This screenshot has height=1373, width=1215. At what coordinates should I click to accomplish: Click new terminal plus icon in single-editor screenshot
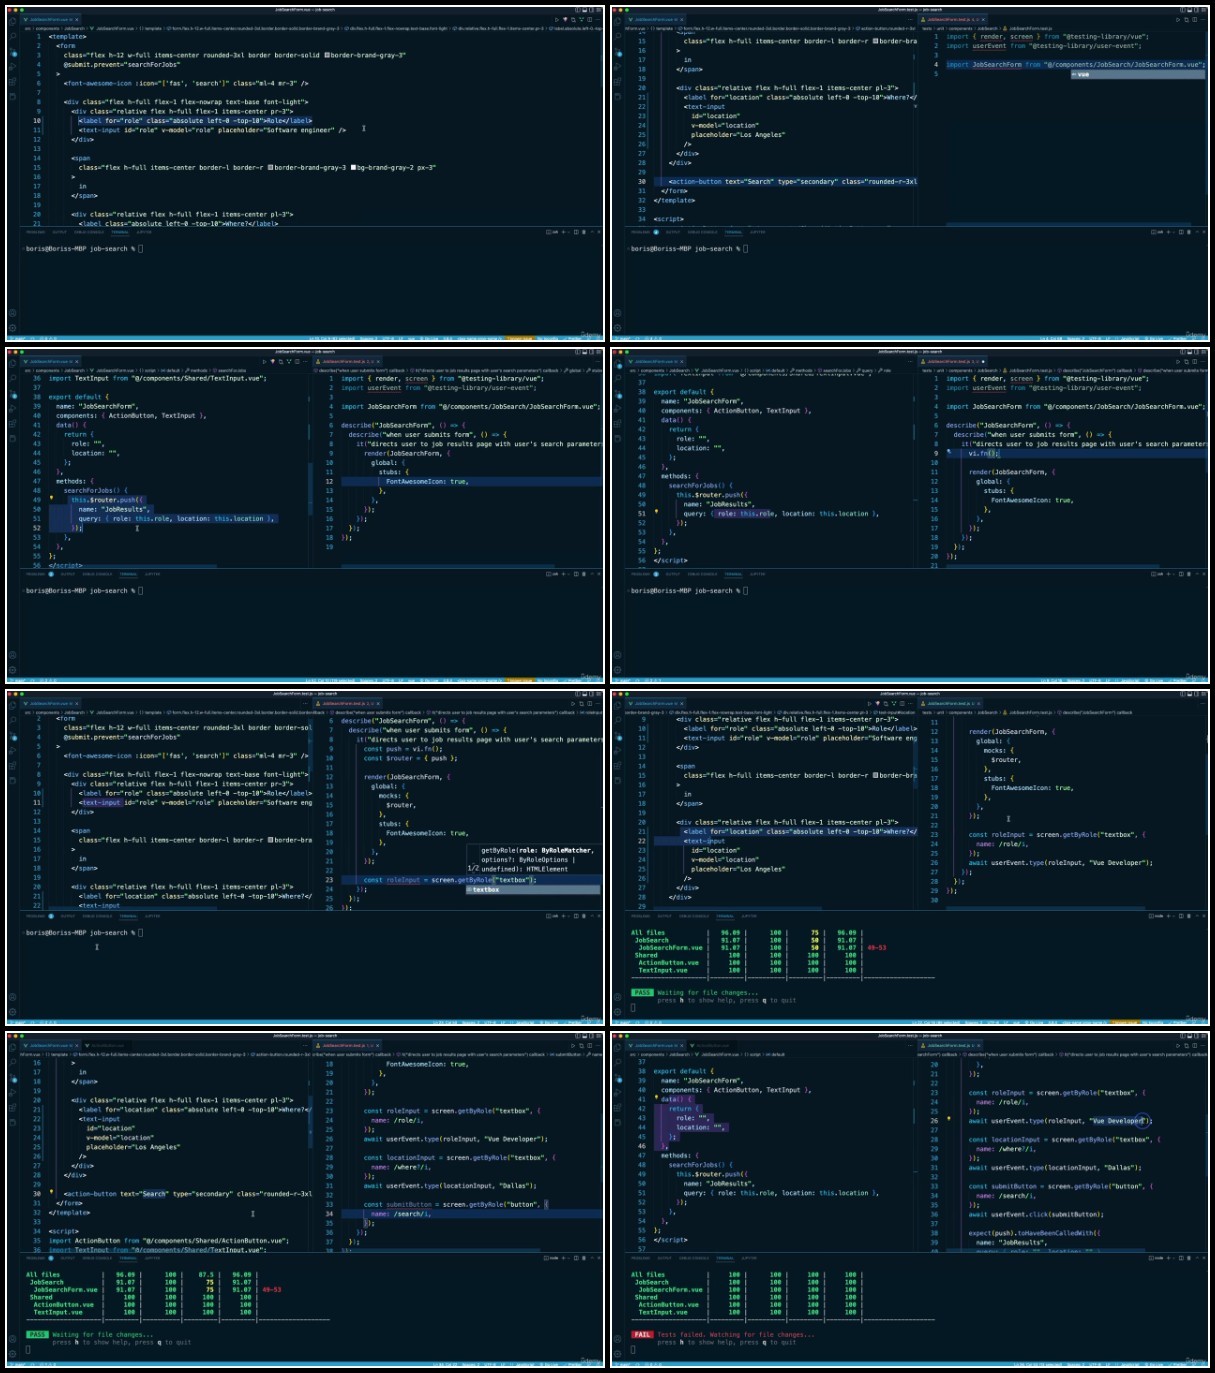[563, 231]
